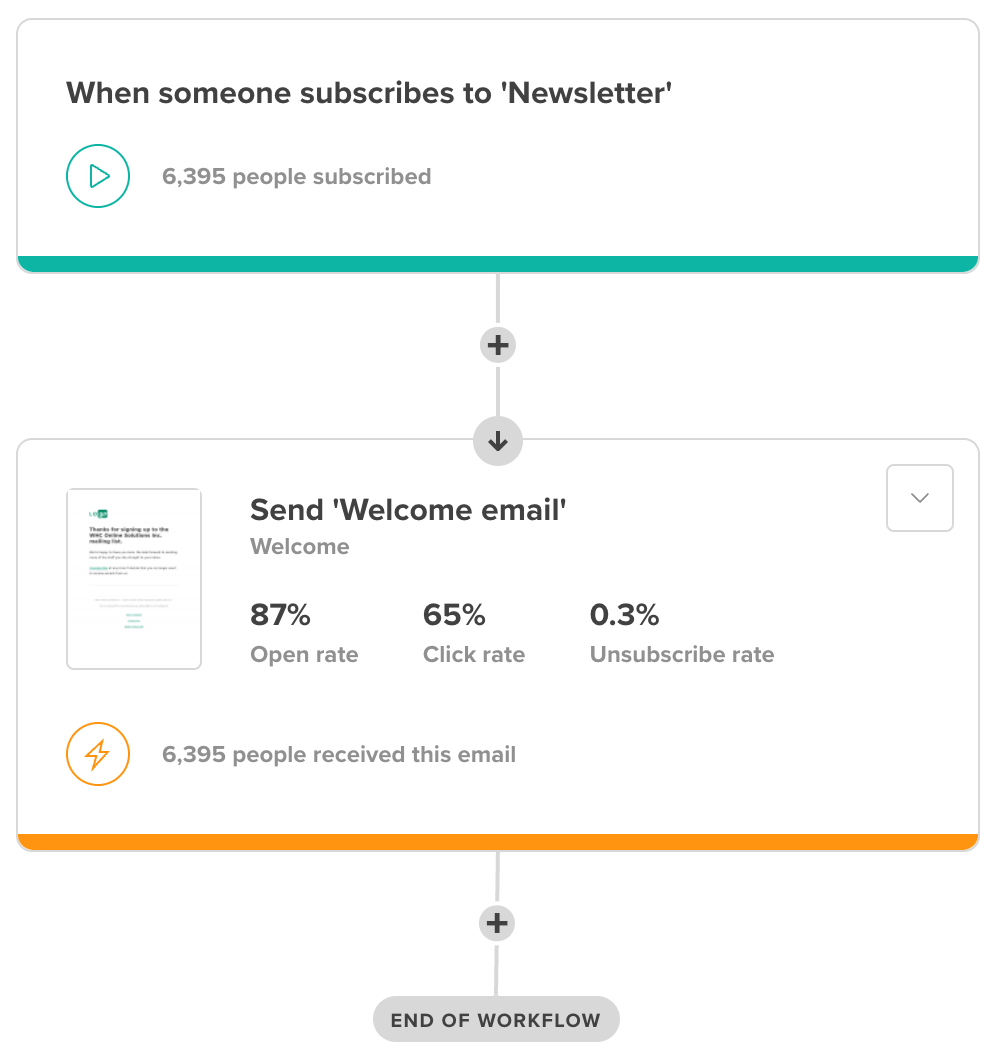
Task: Click the play icon in the subscription trigger card
Action: coord(97,176)
